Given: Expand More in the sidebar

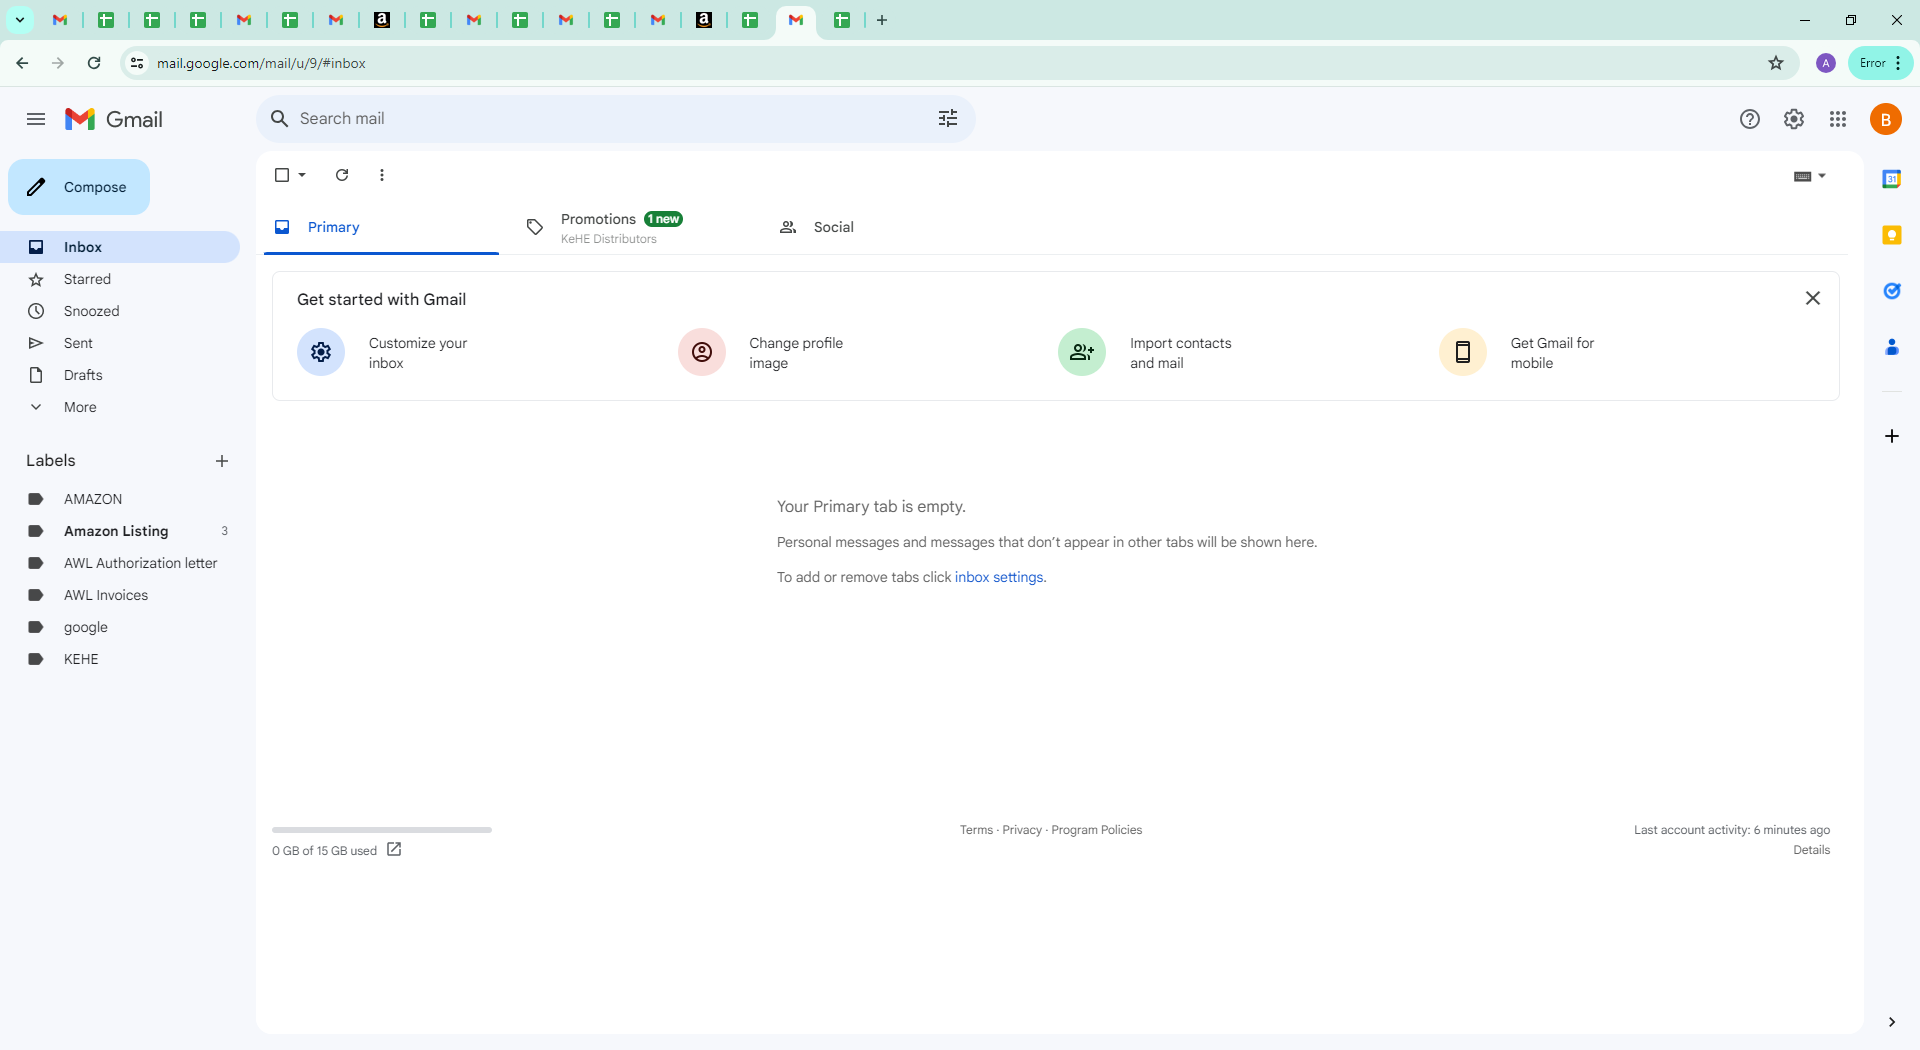Looking at the screenshot, I should 120,407.
